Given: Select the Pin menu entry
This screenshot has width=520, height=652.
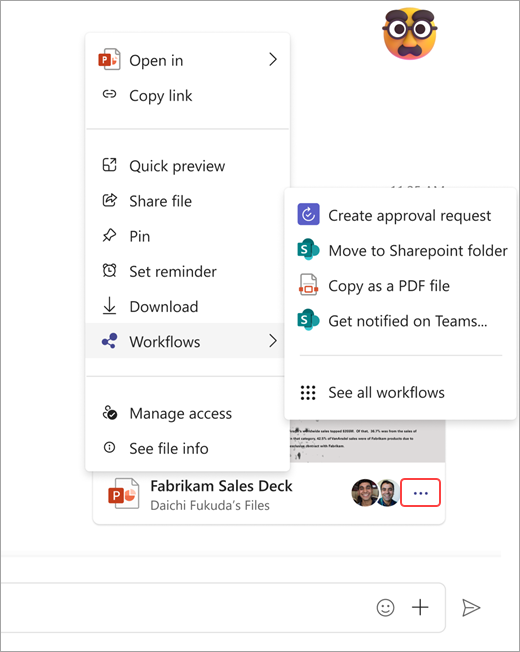Looking at the screenshot, I should [x=187, y=236].
